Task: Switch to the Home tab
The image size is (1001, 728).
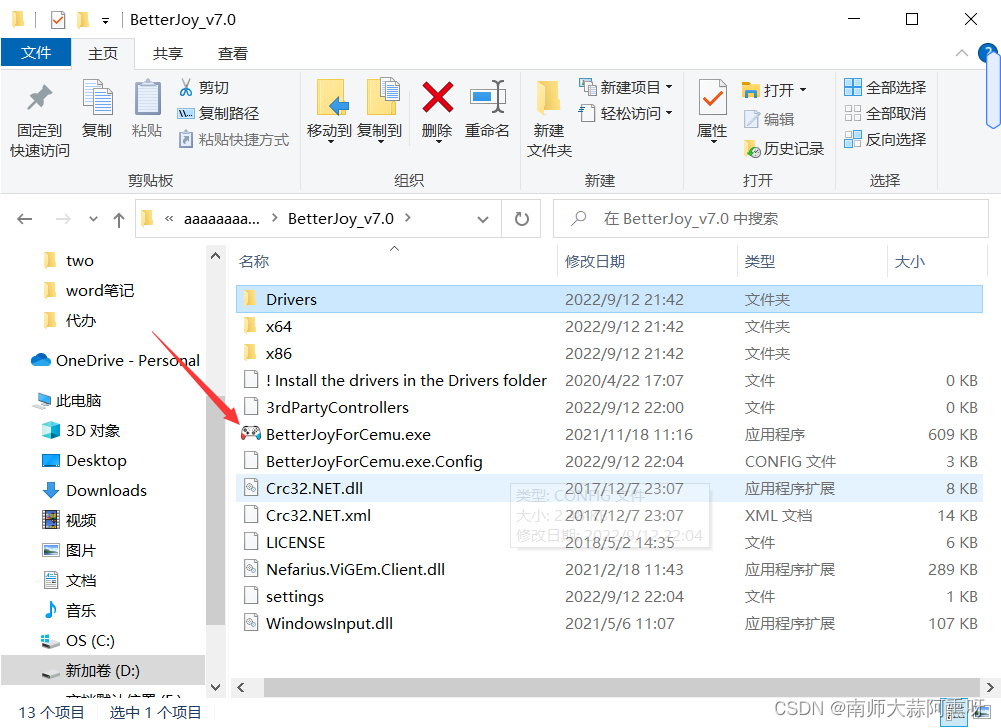Action: click(x=103, y=54)
